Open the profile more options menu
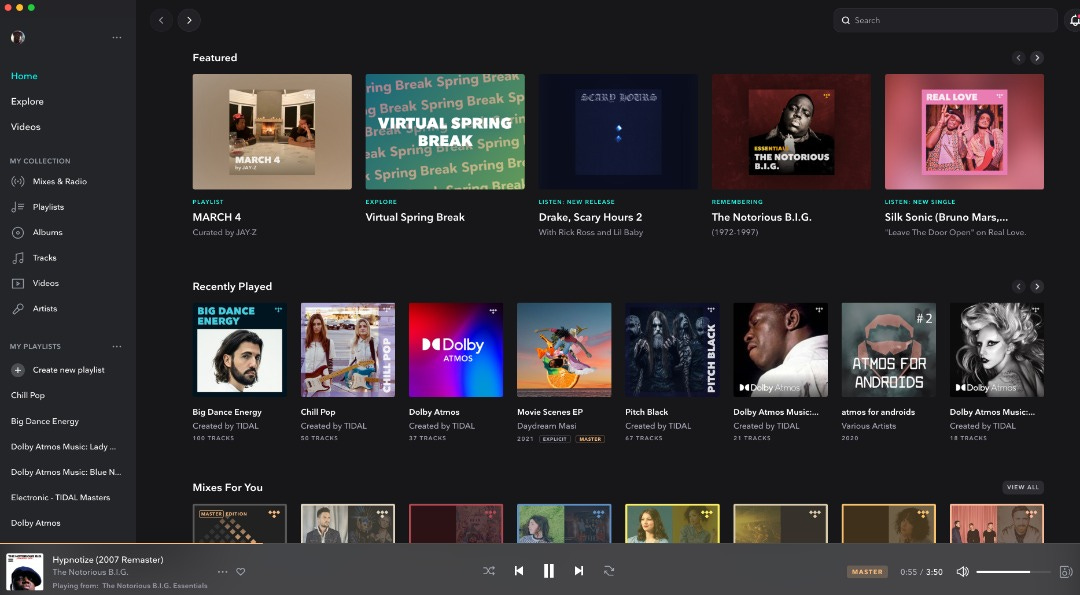The height and width of the screenshot is (595, 1080). tap(117, 37)
